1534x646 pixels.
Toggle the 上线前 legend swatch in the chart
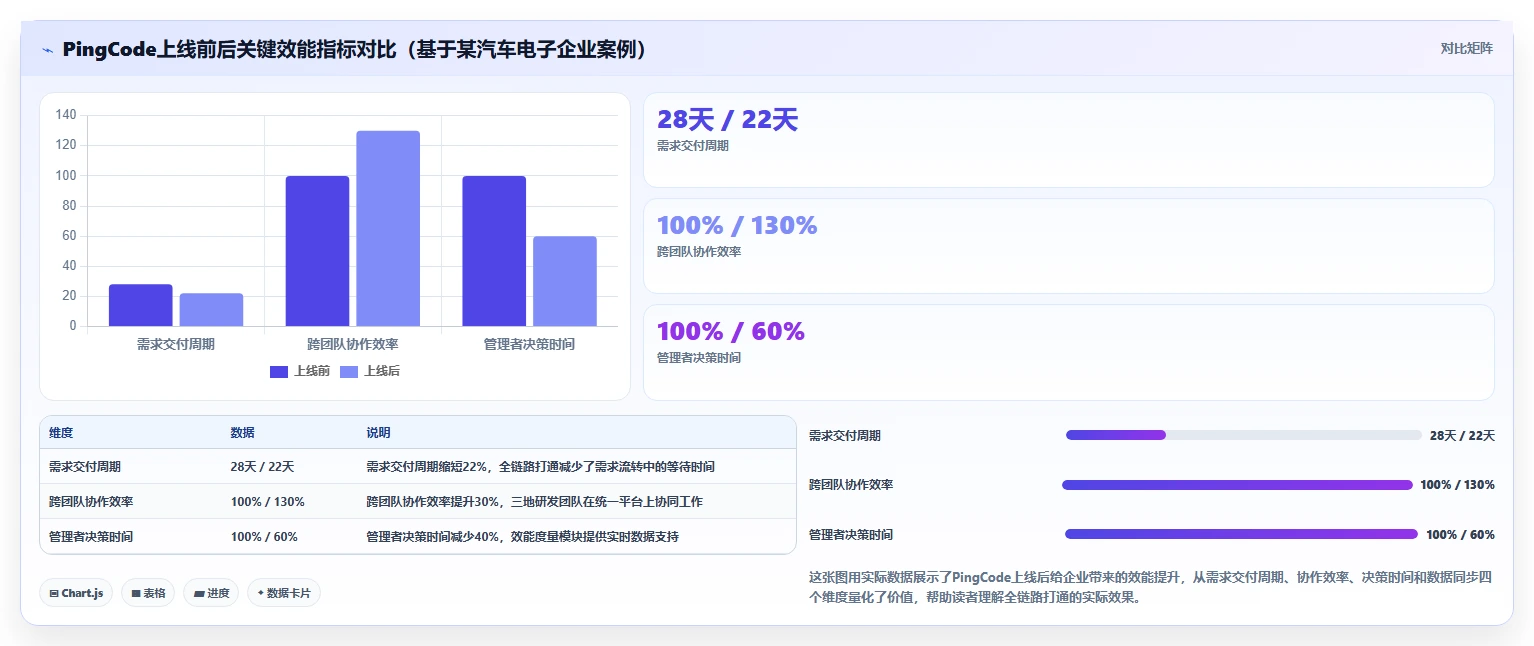[x=279, y=372]
